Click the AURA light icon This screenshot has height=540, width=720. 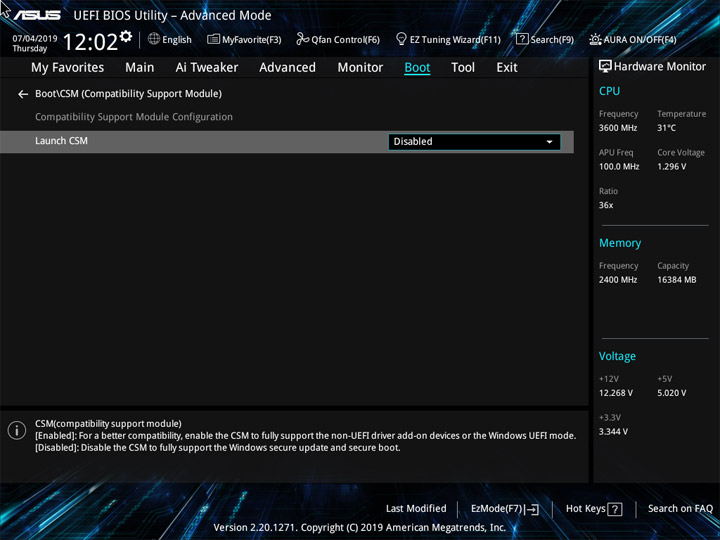(x=595, y=39)
